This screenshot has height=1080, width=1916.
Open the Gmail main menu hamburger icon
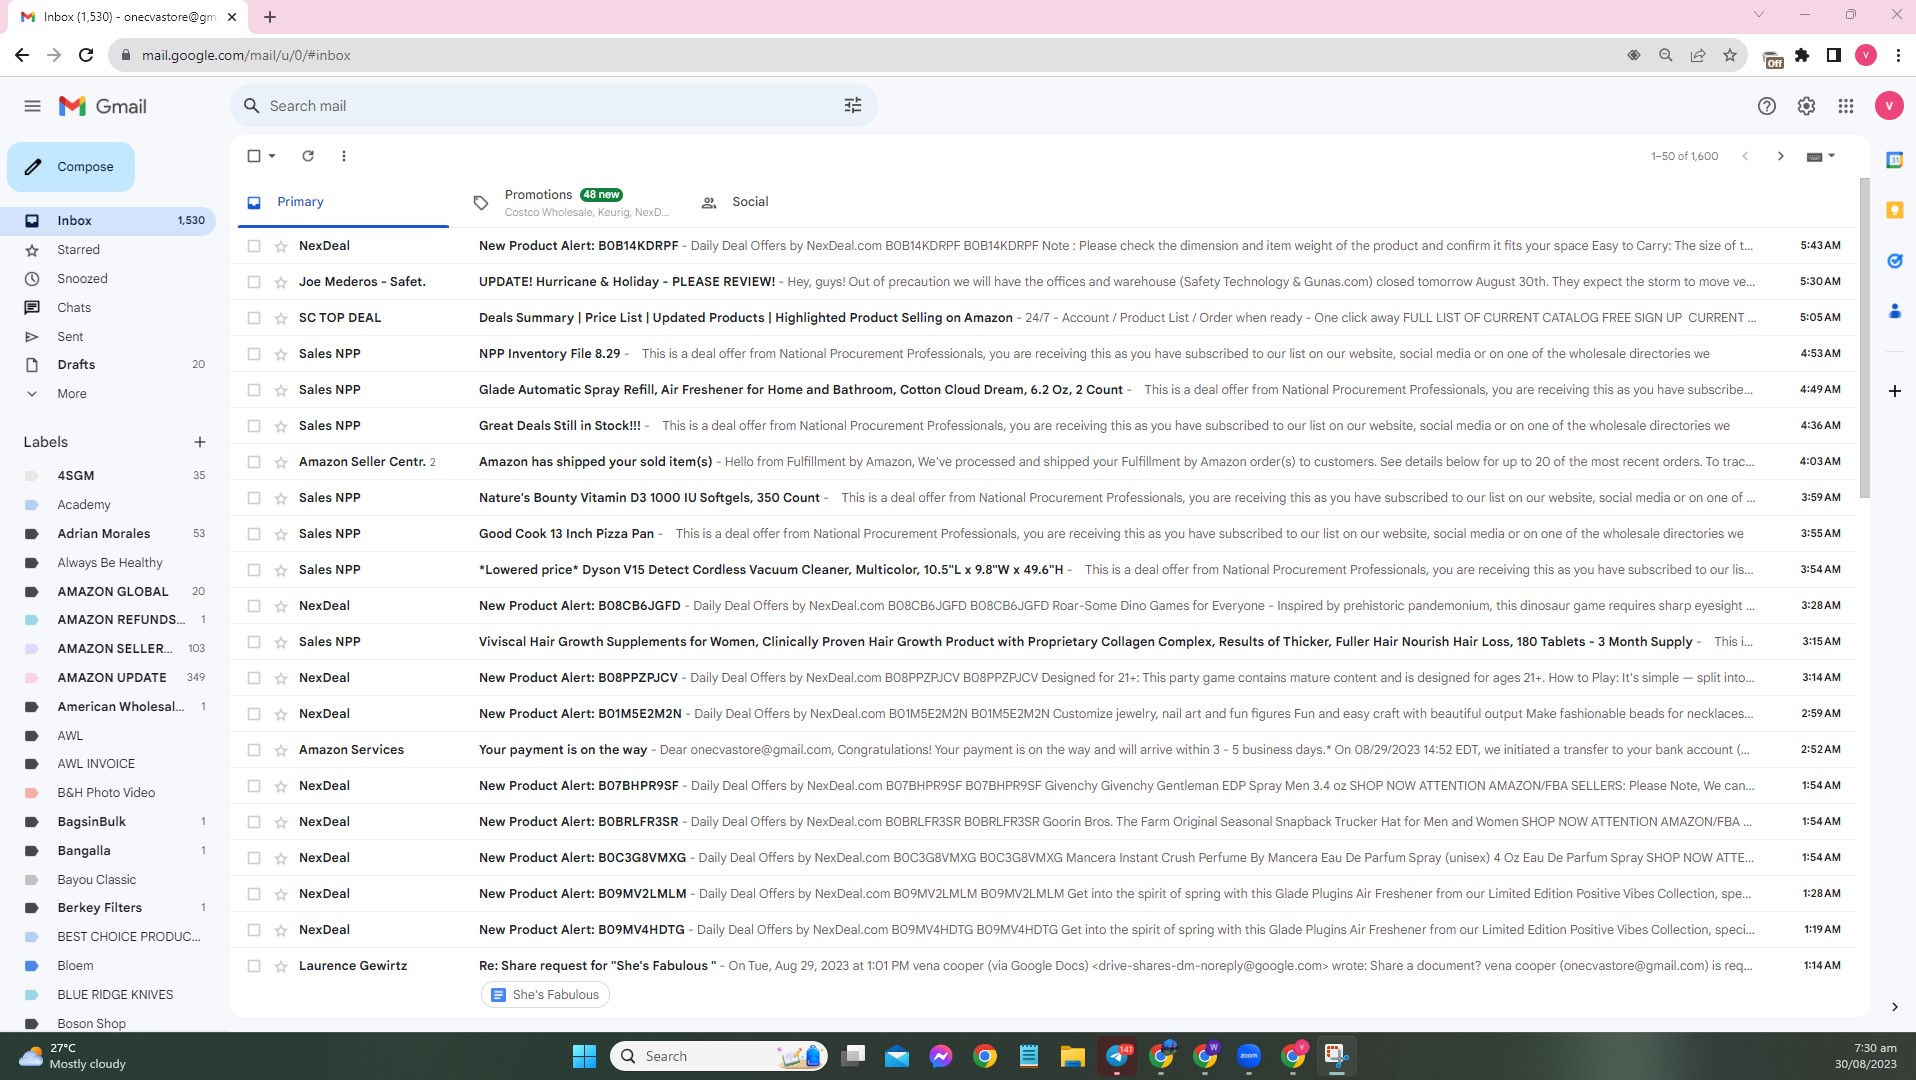[32, 106]
